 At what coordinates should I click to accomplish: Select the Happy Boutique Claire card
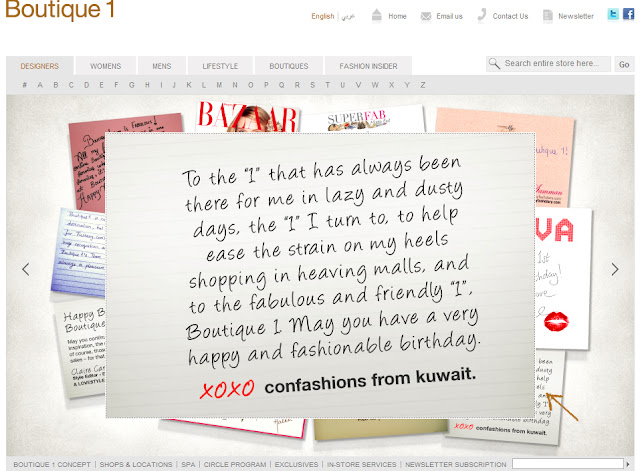81,350
